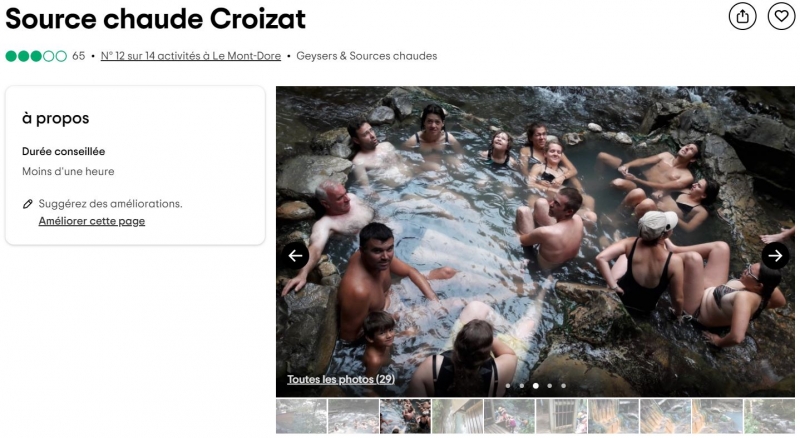Select the second carousel dot indicator

(x=521, y=386)
